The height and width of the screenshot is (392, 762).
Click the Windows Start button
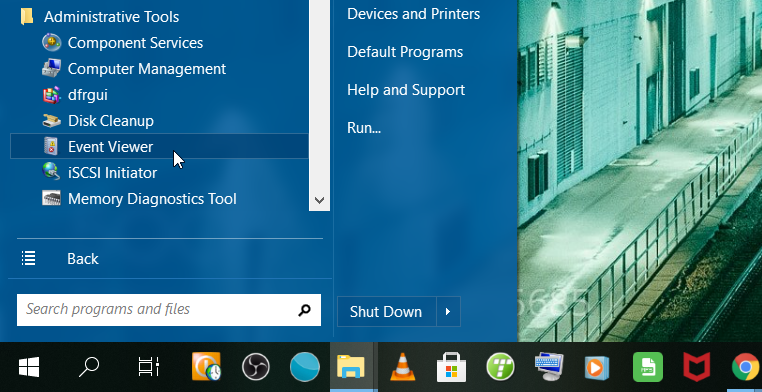tap(29, 367)
